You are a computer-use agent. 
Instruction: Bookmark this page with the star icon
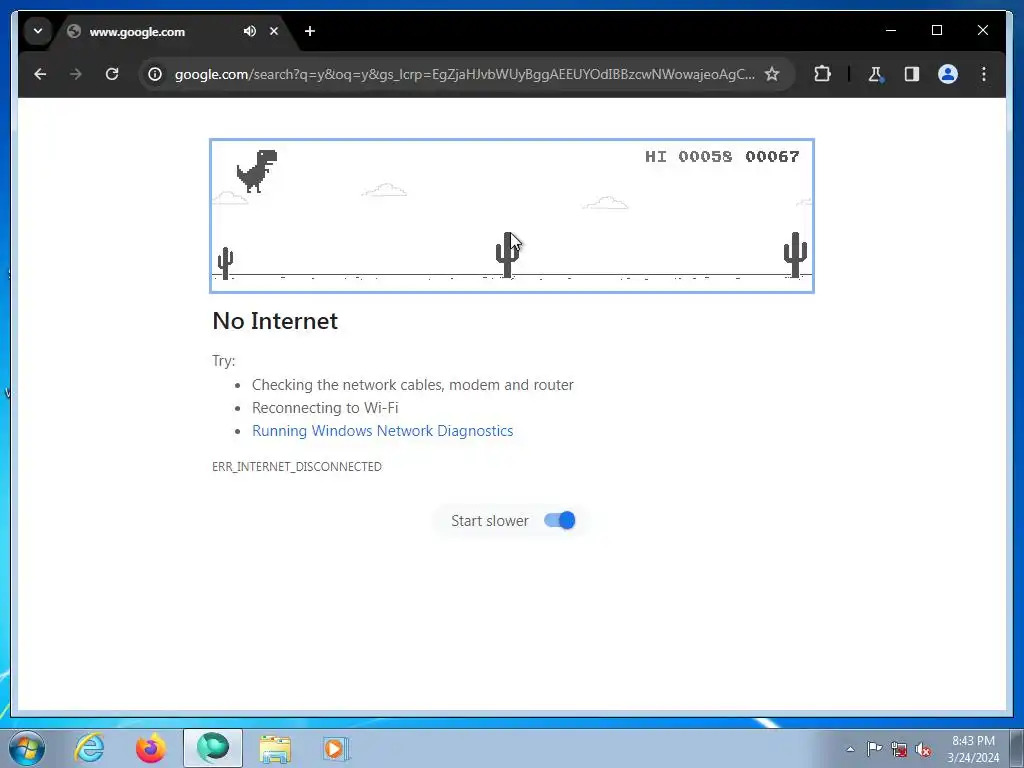pos(772,74)
